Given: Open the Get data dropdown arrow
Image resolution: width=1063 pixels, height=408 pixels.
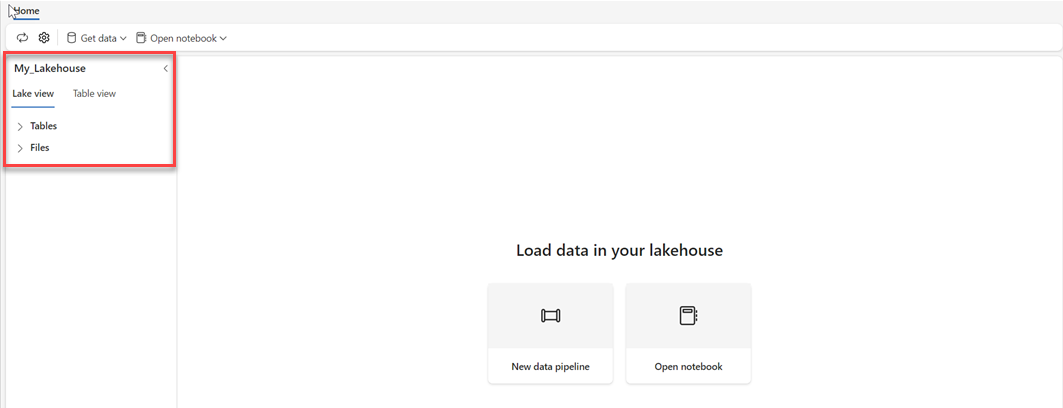Looking at the screenshot, I should (x=123, y=39).
